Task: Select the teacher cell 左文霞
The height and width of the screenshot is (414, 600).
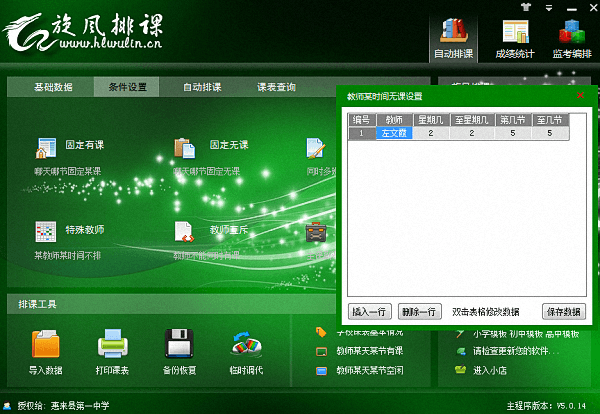Action: (392, 133)
